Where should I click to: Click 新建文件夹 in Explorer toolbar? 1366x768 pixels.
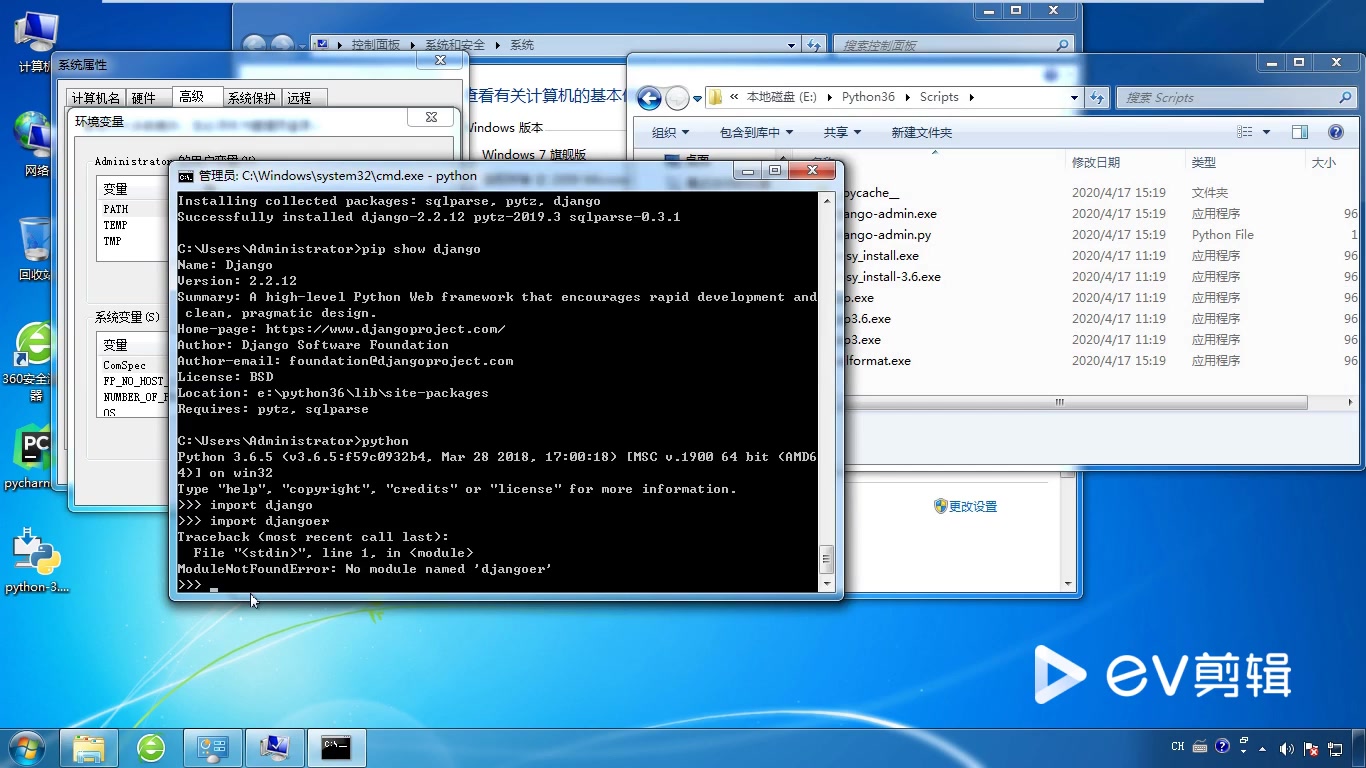tap(921, 132)
